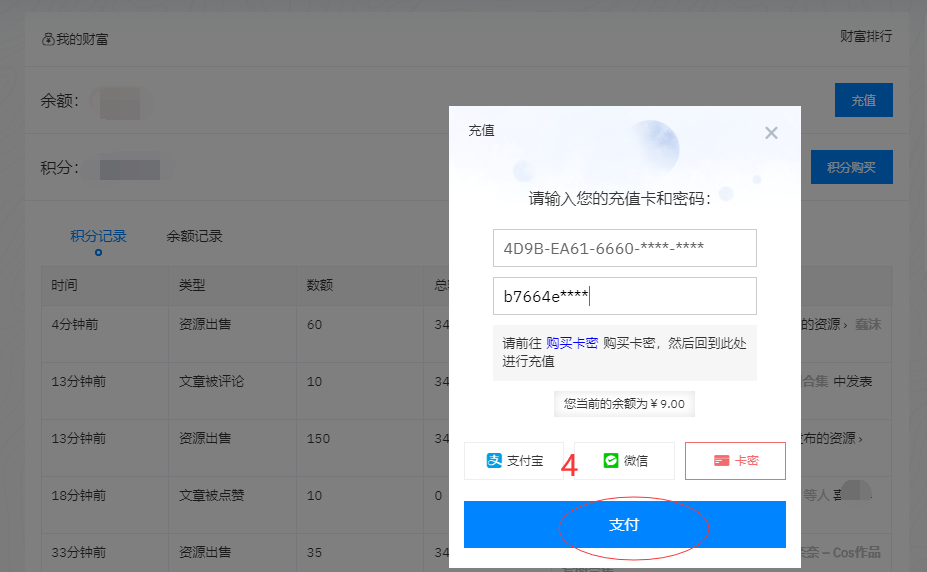The image size is (927, 572).
Task: Click the blue 支付 button
Action: [x=624, y=525]
